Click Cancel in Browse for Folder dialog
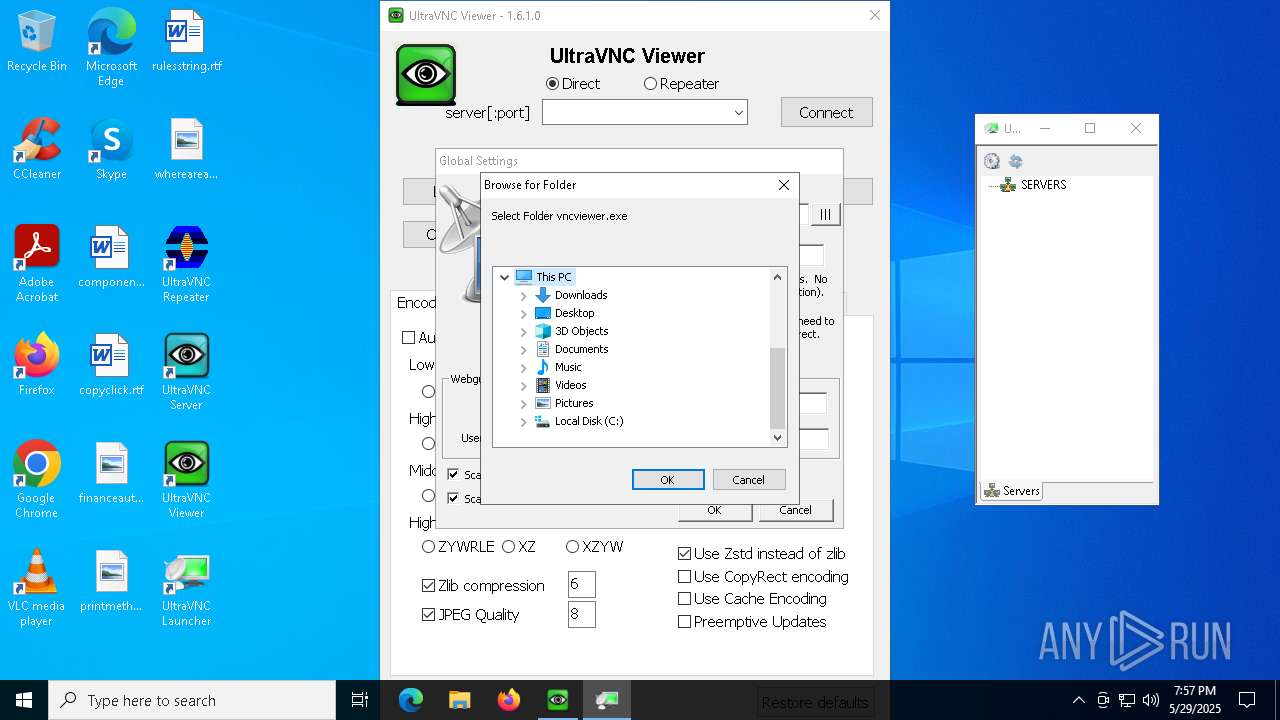 tap(748, 480)
